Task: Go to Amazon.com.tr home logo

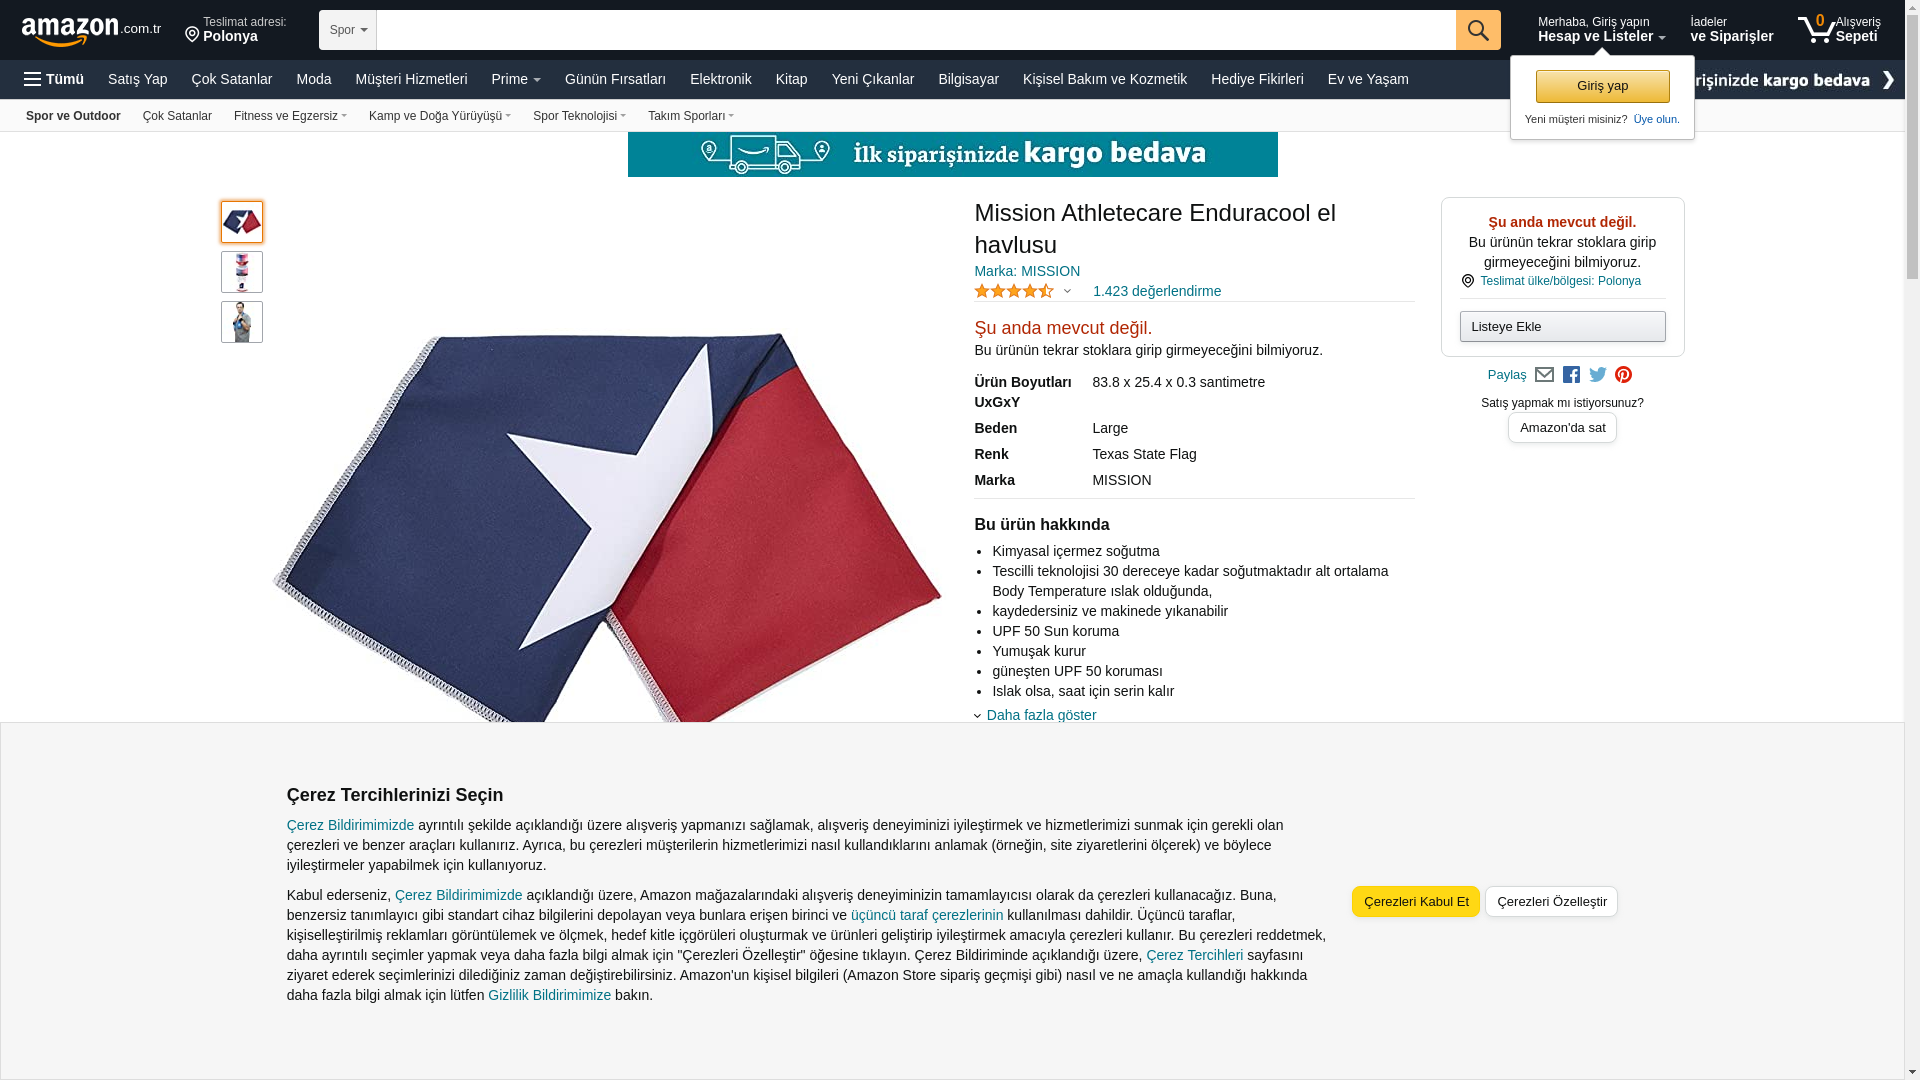Action: [x=91, y=31]
